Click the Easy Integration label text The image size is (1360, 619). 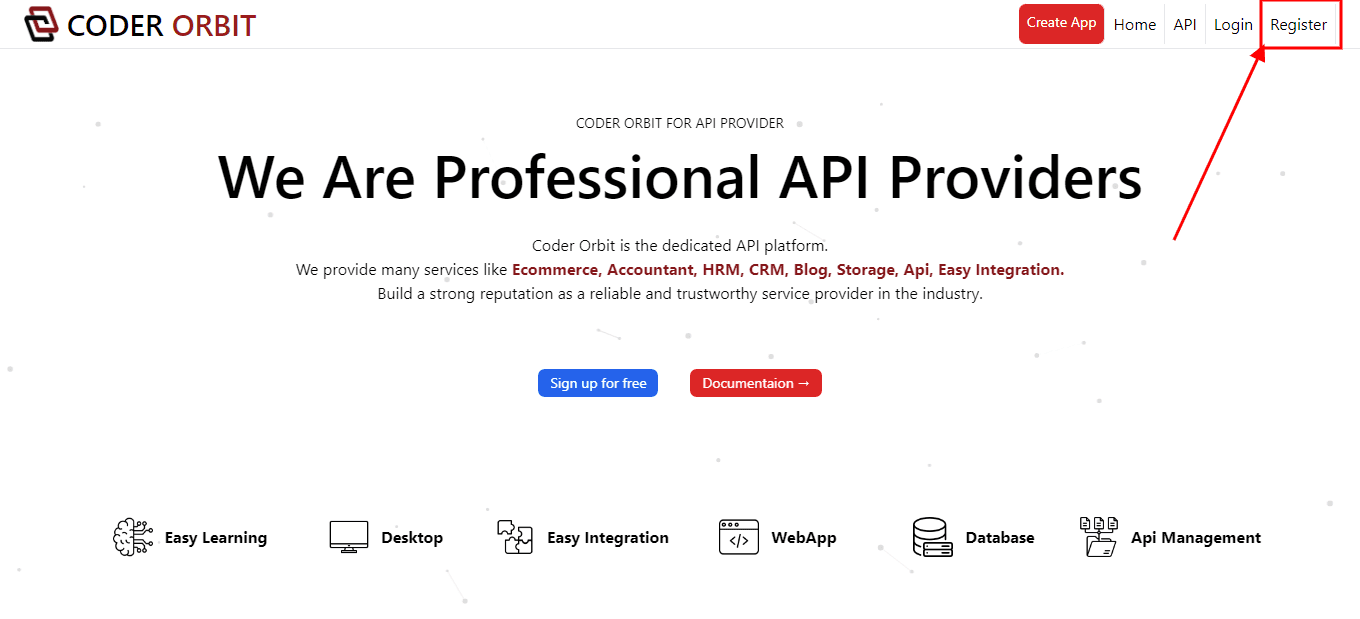[x=607, y=538]
